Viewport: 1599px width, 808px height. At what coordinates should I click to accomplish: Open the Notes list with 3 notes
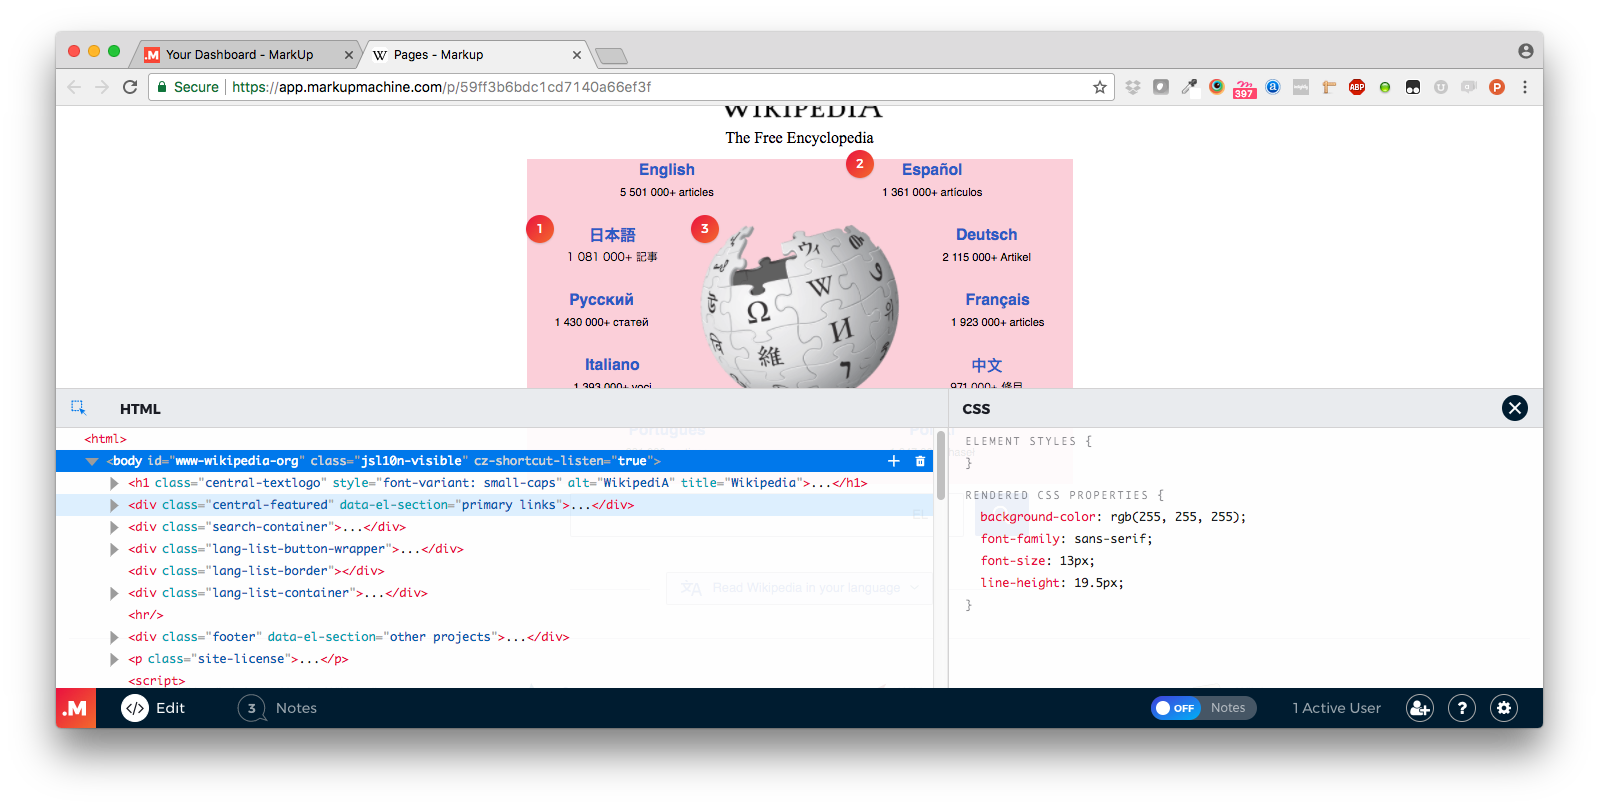(277, 708)
